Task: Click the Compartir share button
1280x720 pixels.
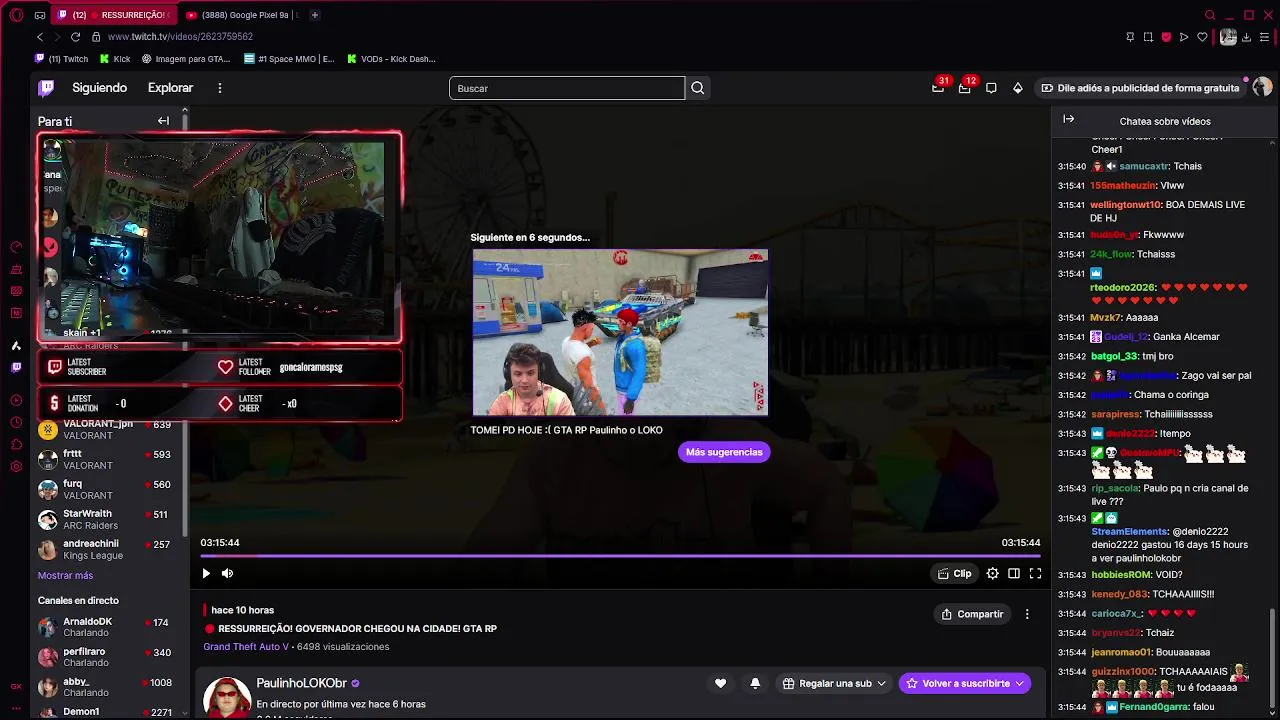Action: coord(972,614)
